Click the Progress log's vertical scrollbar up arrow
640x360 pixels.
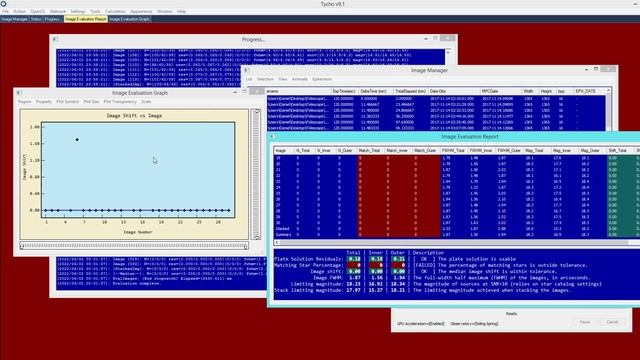(448, 52)
